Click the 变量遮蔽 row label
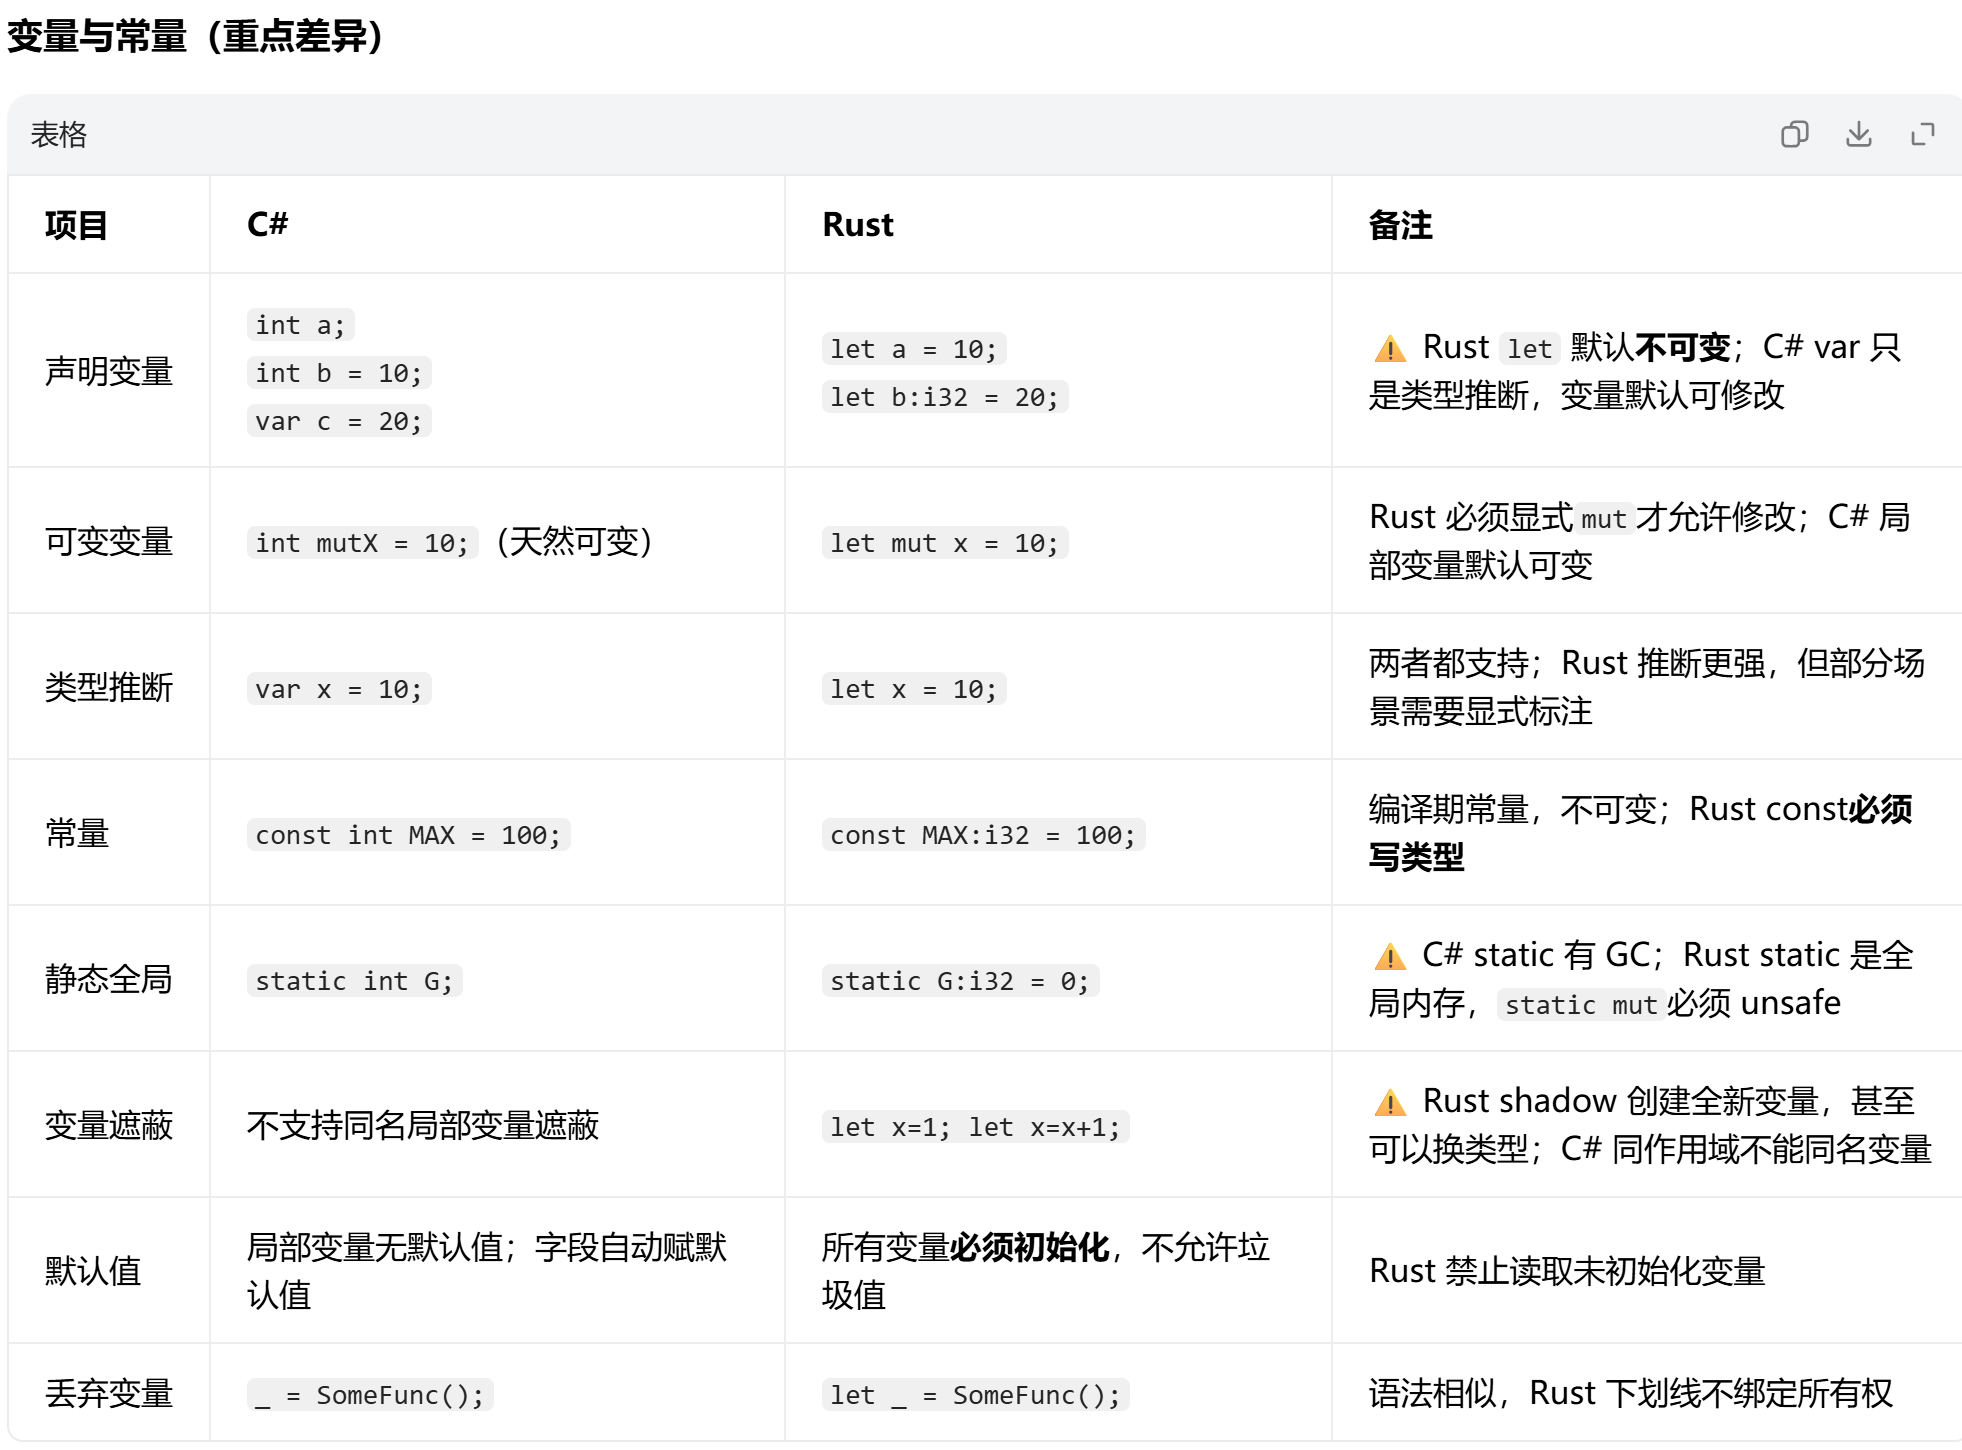1962x1450 pixels. coord(109,1125)
